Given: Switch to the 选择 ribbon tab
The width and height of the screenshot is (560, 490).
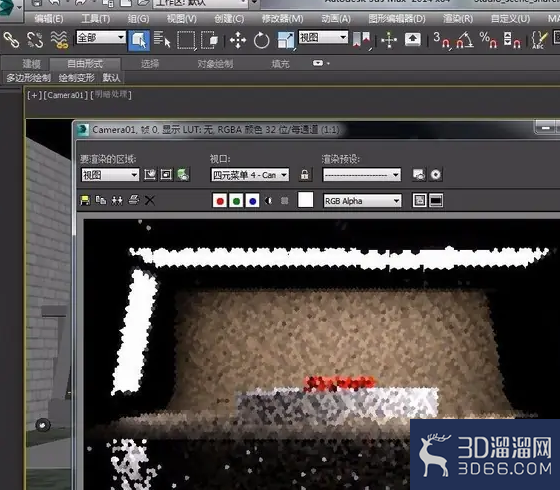Looking at the screenshot, I should pos(150,64).
